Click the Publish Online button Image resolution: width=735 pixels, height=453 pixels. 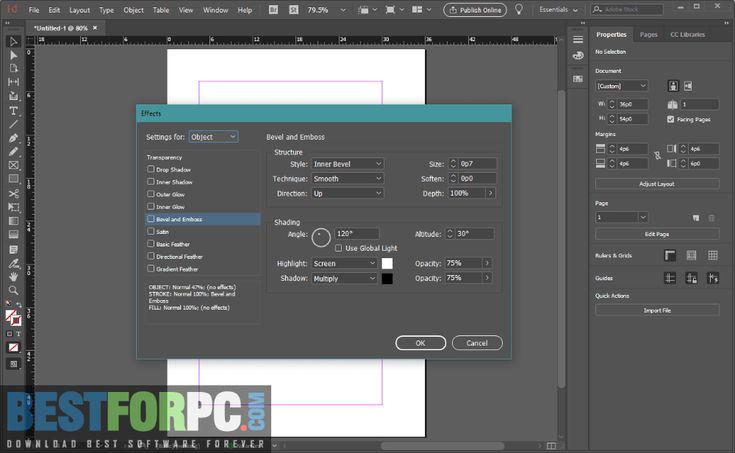pos(475,10)
